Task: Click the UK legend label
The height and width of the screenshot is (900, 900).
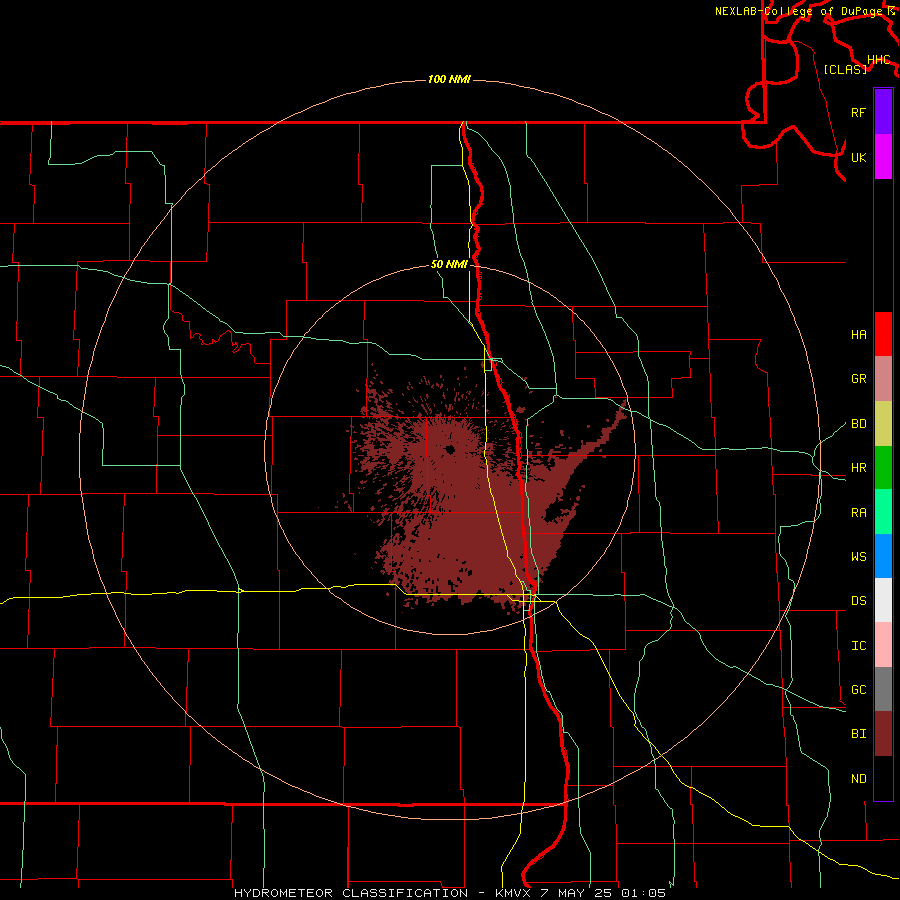Action: coord(858,157)
